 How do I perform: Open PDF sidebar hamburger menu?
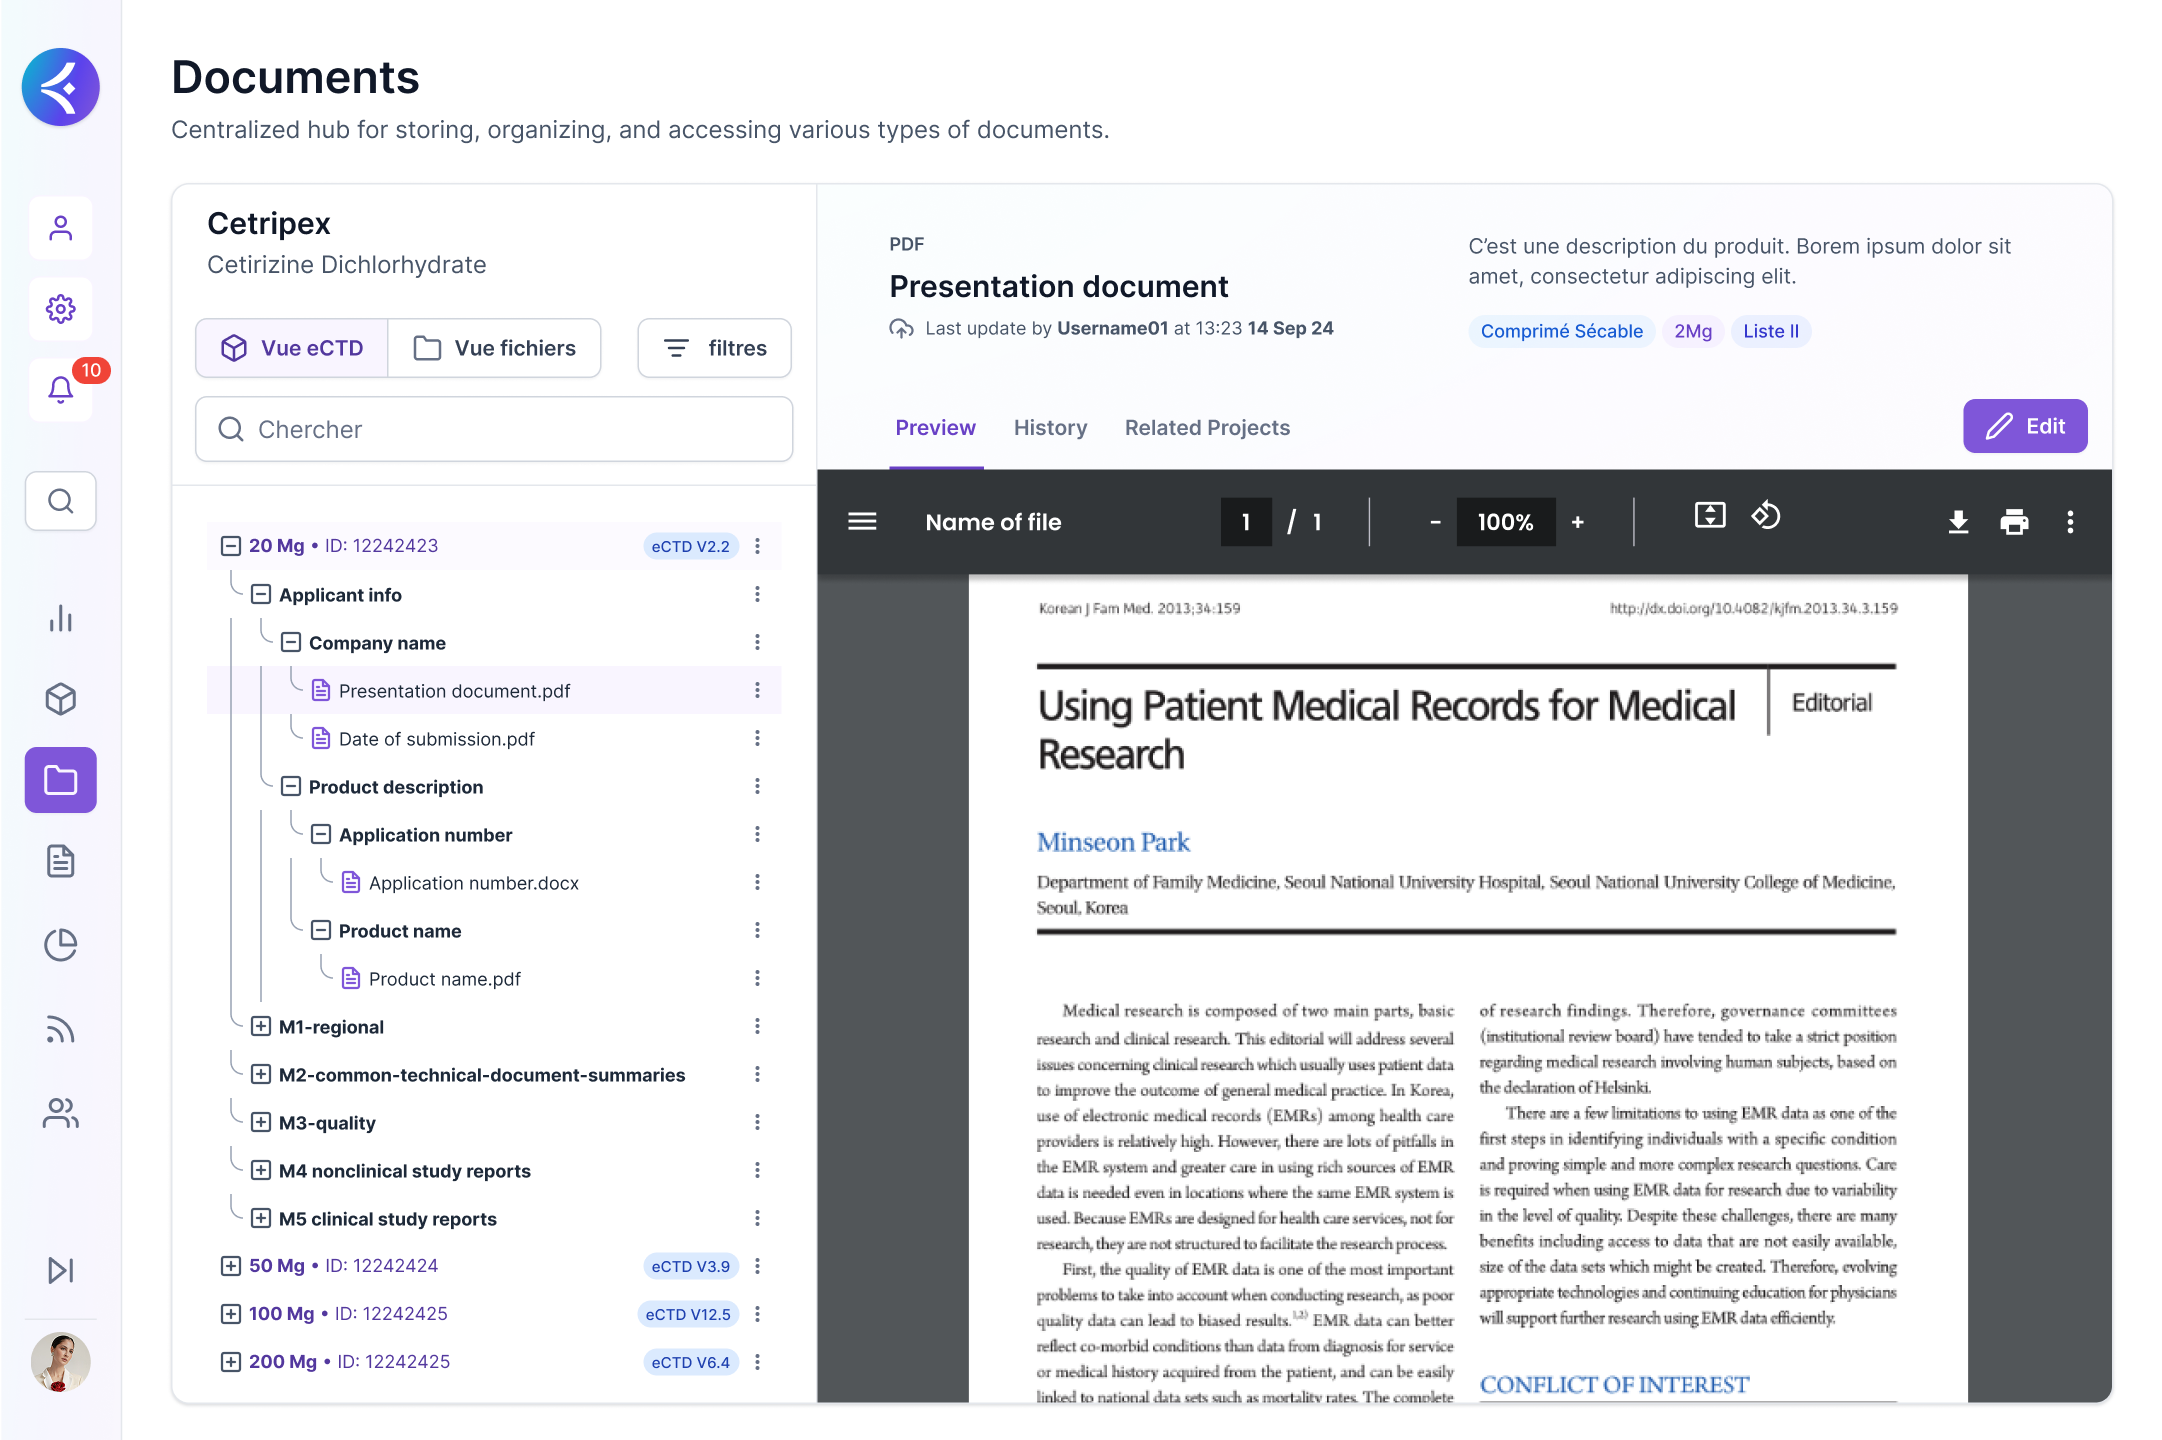pyautogui.click(x=862, y=522)
